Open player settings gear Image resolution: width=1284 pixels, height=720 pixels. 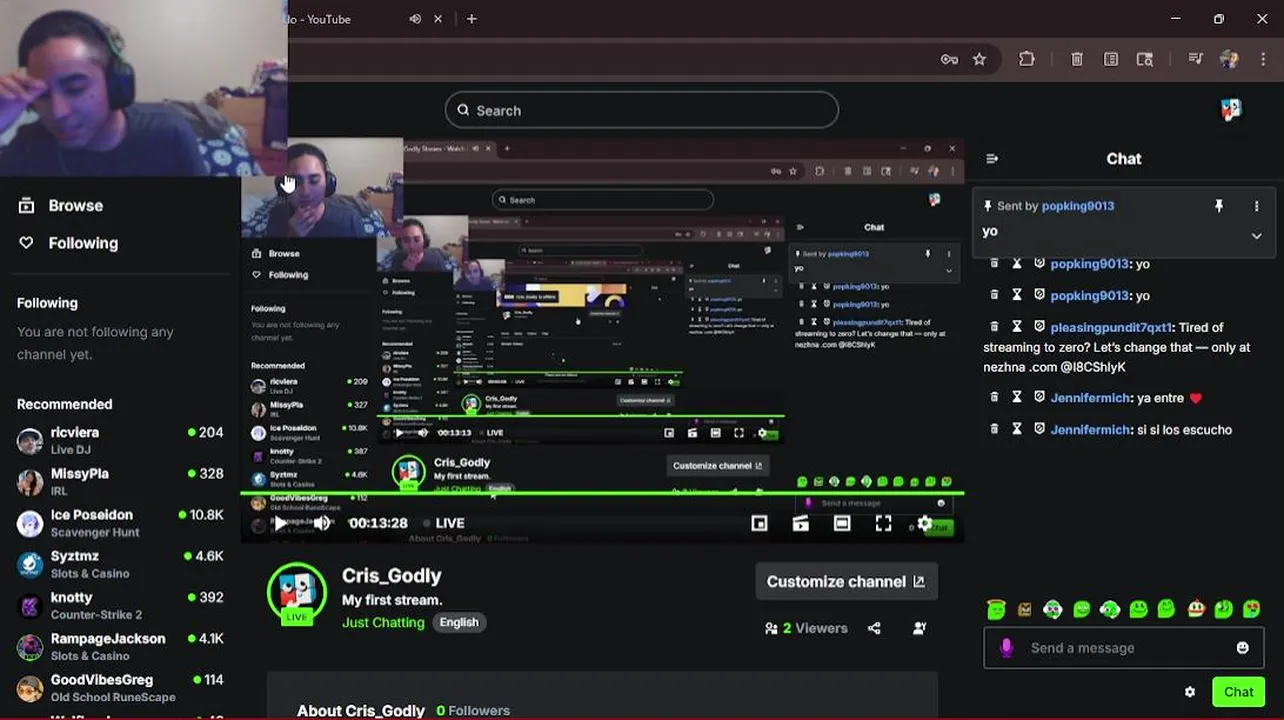(925, 523)
